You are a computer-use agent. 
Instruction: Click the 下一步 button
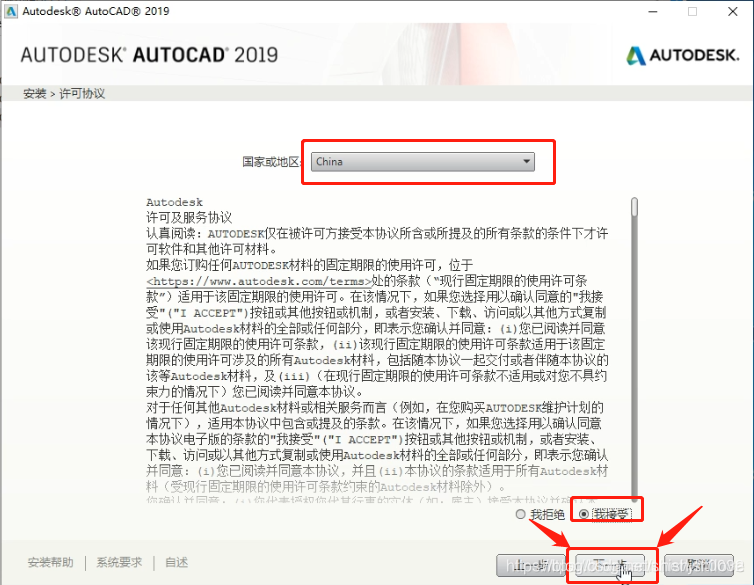pyautogui.click(x=610, y=565)
